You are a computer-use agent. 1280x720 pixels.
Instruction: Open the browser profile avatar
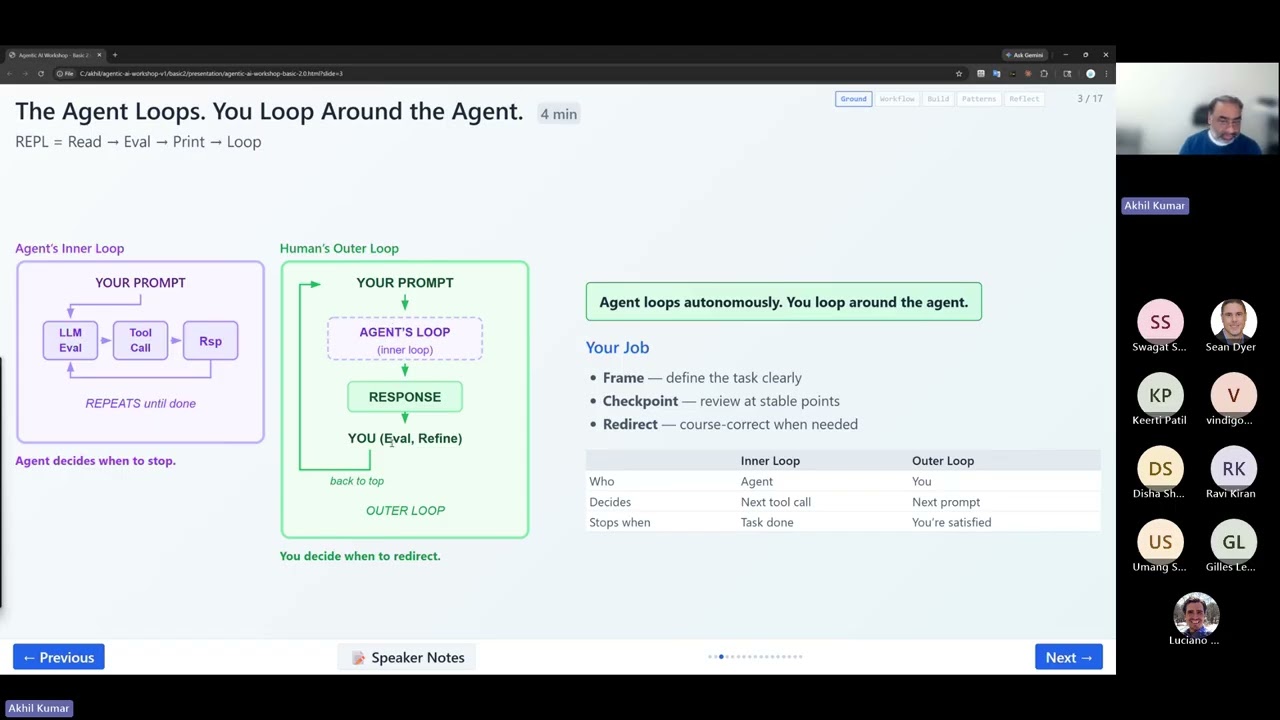tap(1091, 74)
